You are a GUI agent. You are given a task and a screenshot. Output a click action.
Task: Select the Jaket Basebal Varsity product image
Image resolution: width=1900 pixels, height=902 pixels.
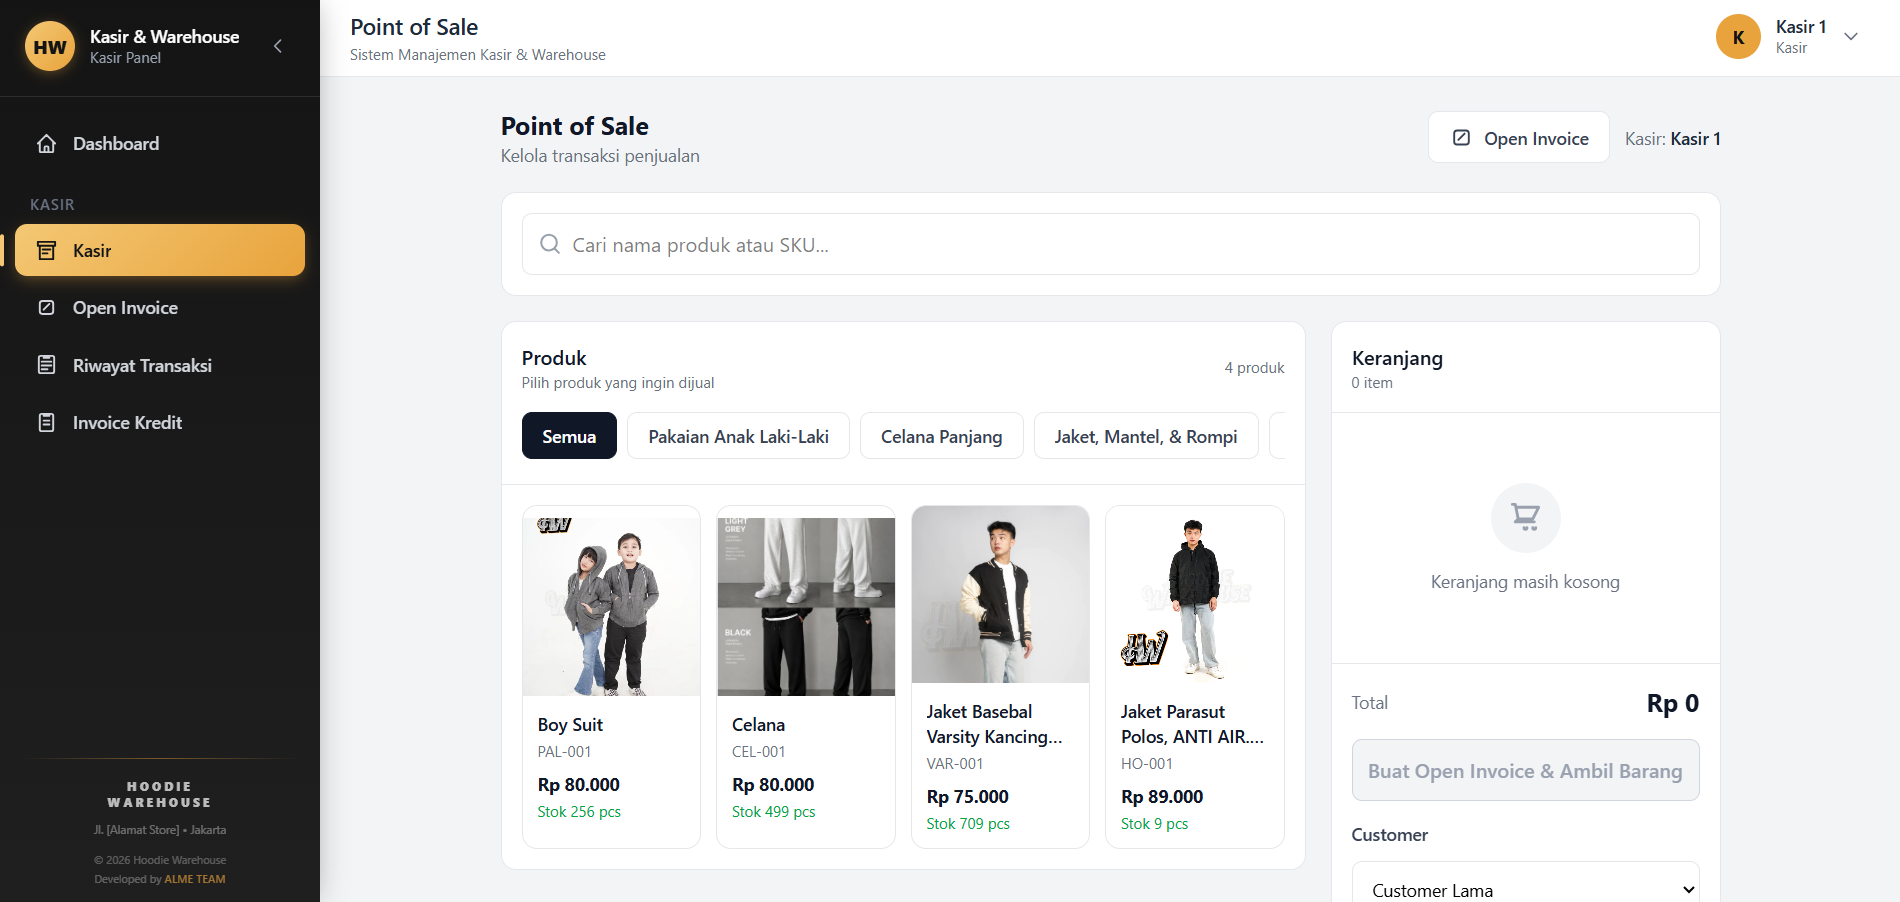point(1000,594)
